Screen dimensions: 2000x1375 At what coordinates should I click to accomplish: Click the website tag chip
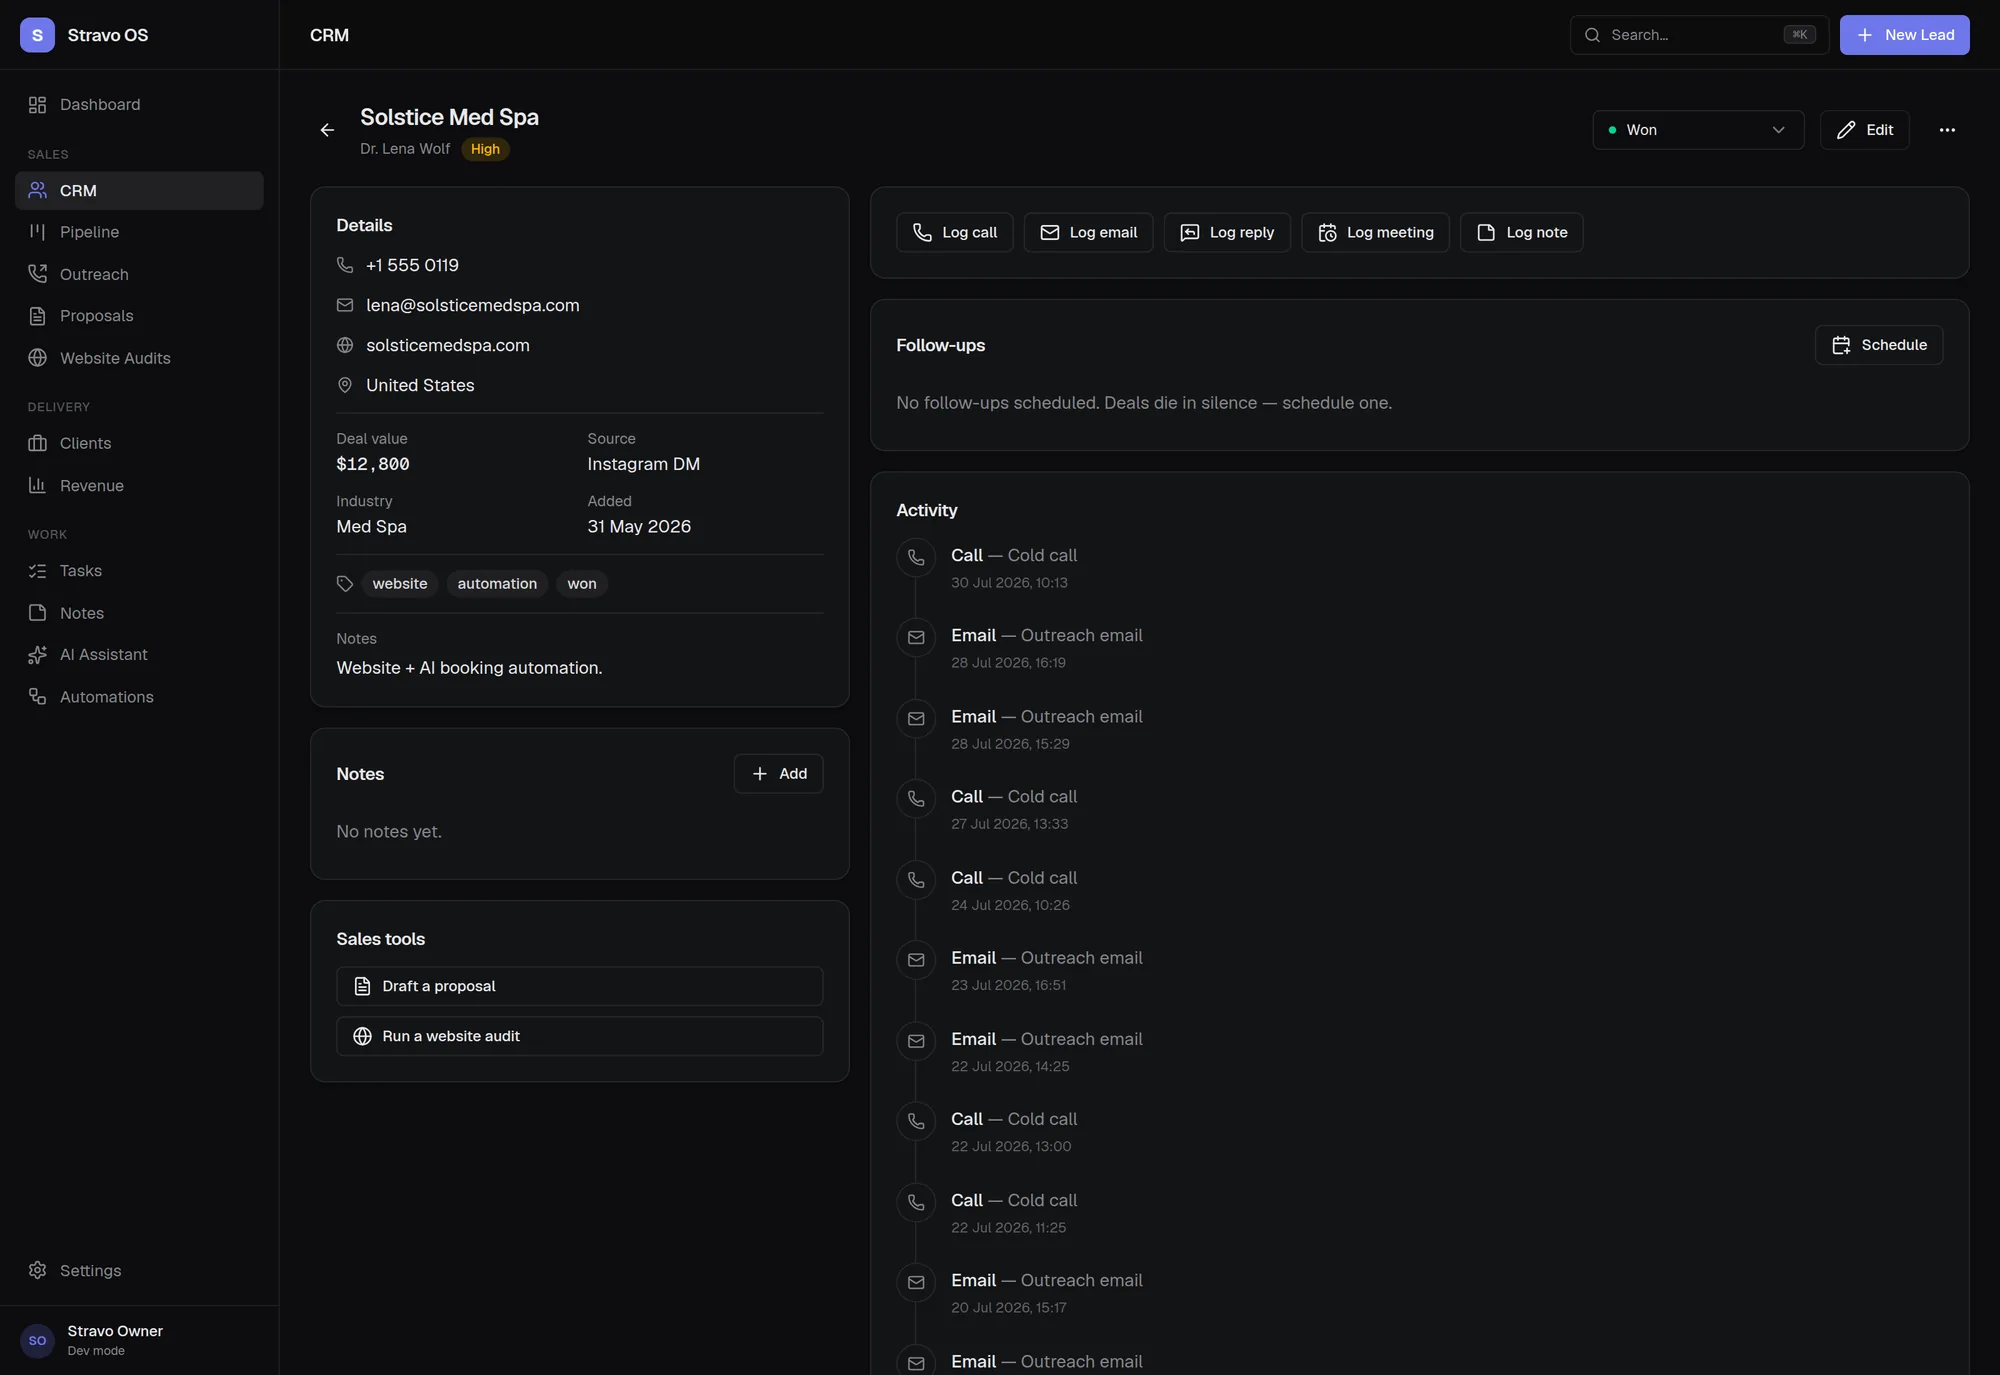(400, 584)
